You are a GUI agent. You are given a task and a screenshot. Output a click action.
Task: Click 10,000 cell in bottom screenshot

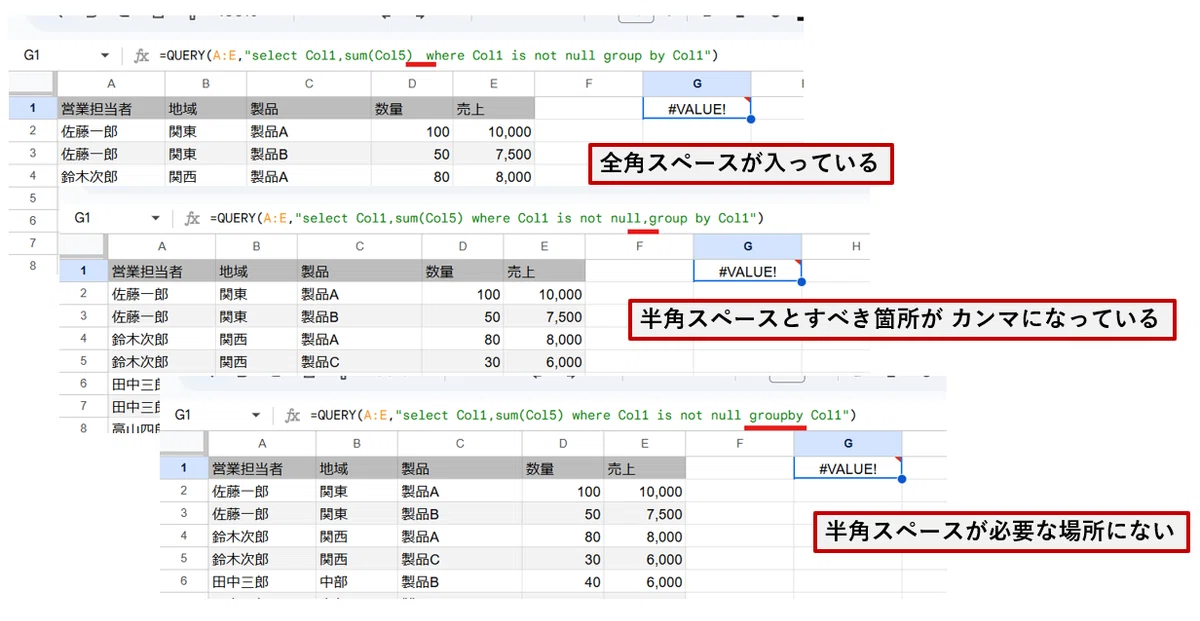(645, 491)
